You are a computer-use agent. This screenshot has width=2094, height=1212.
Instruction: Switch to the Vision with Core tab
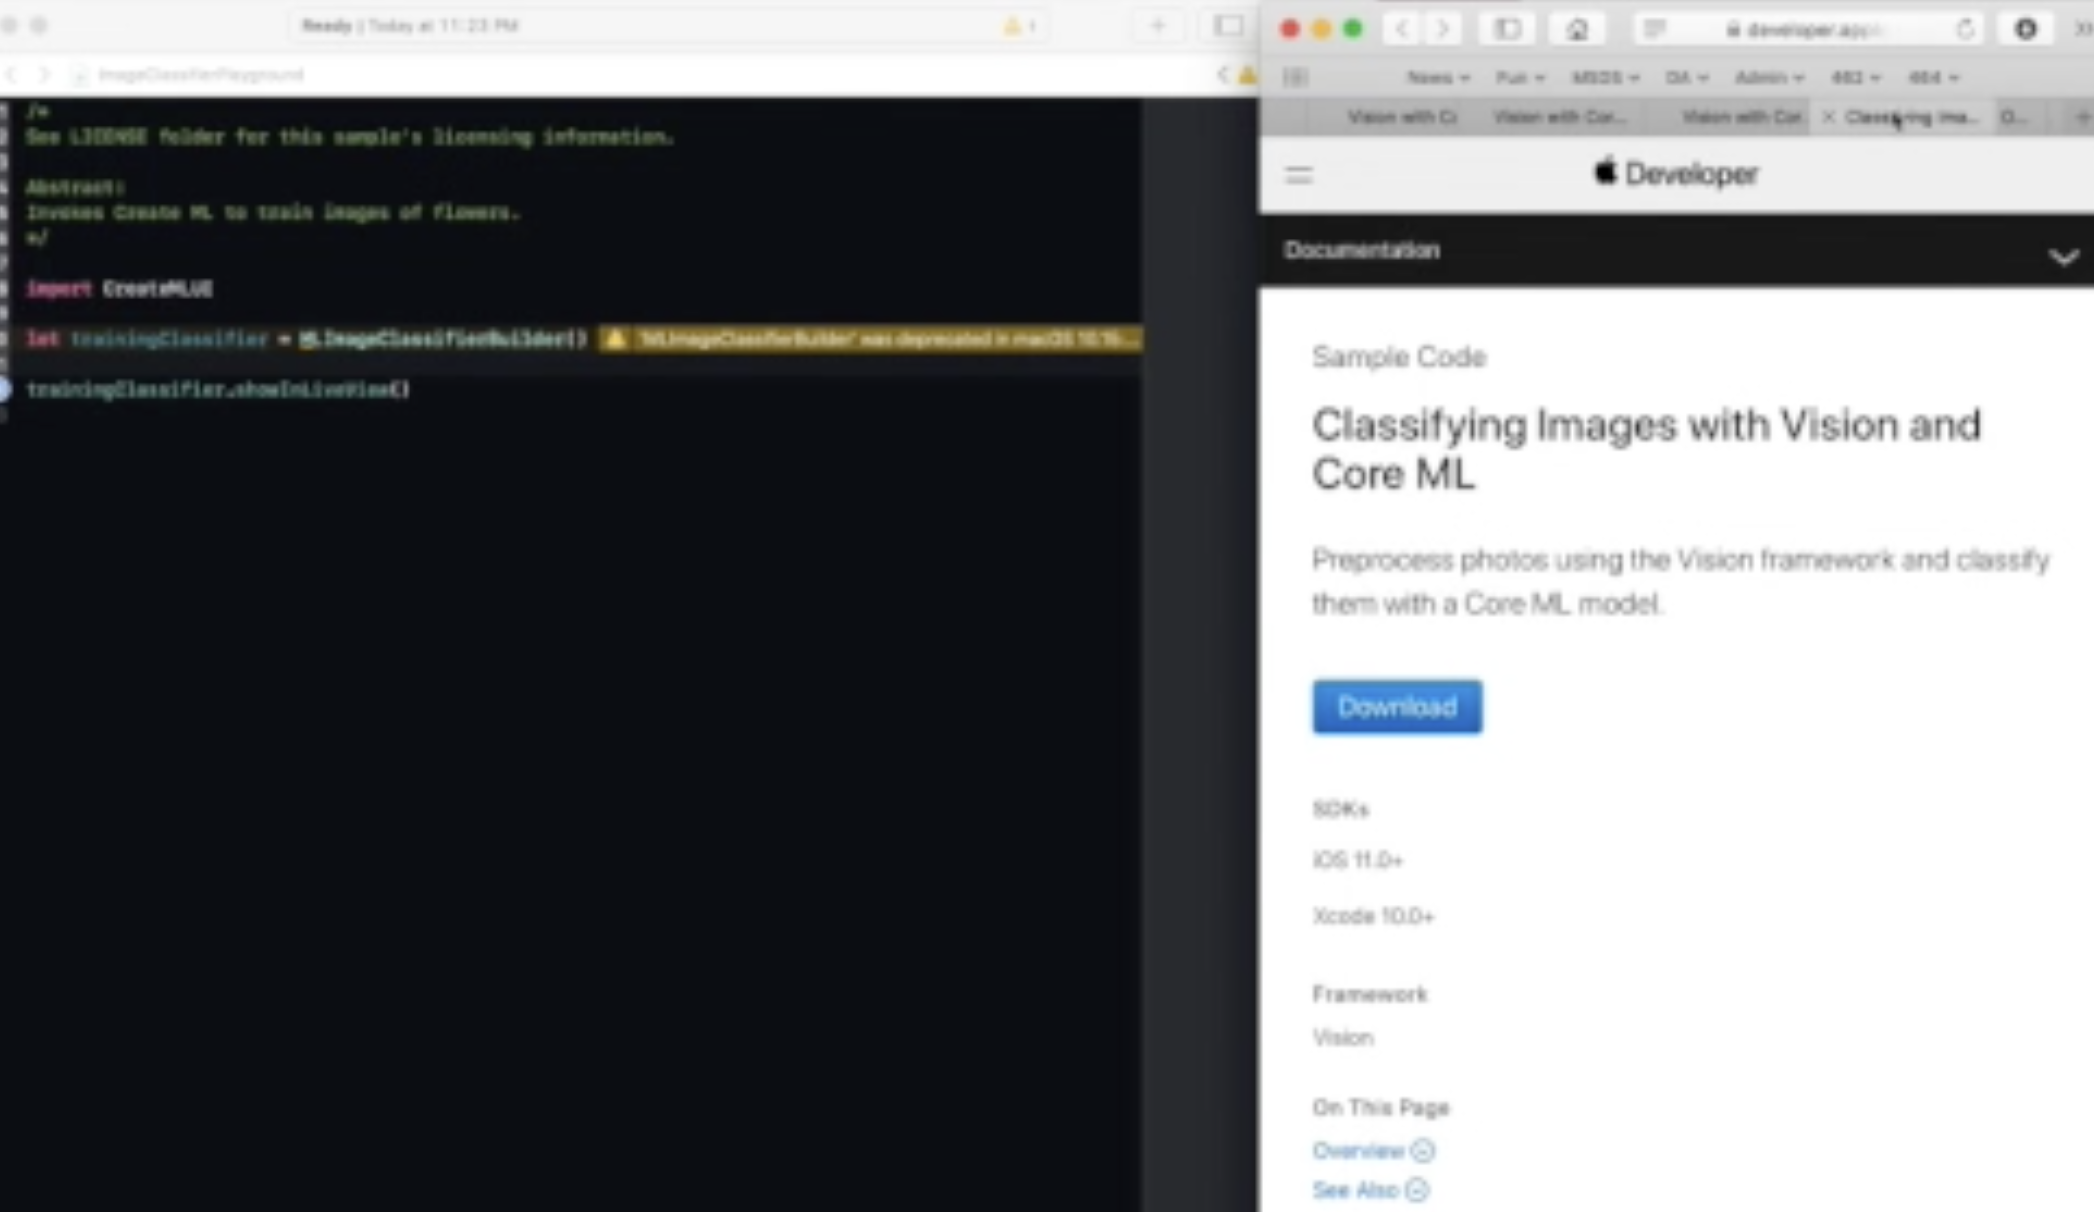1560,116
